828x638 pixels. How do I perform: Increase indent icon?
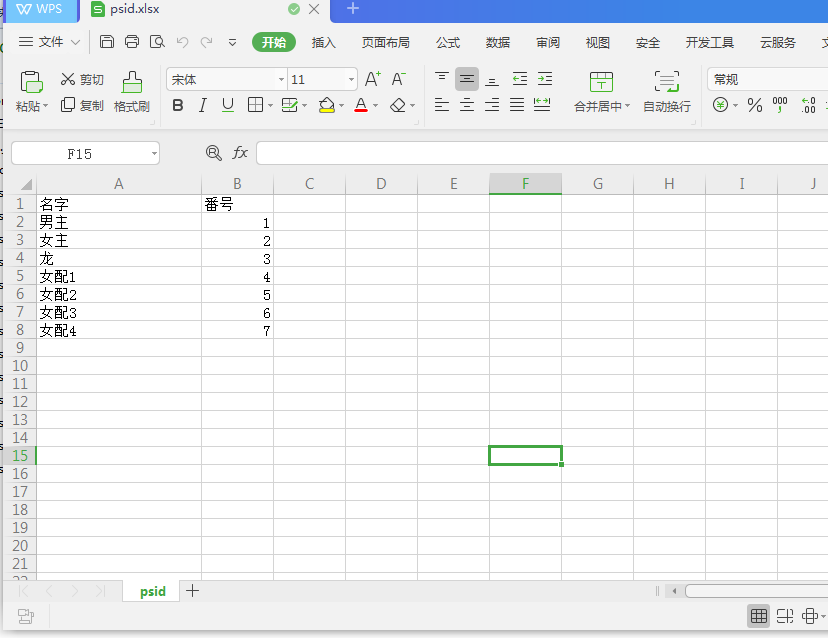(x=545, y=79)
